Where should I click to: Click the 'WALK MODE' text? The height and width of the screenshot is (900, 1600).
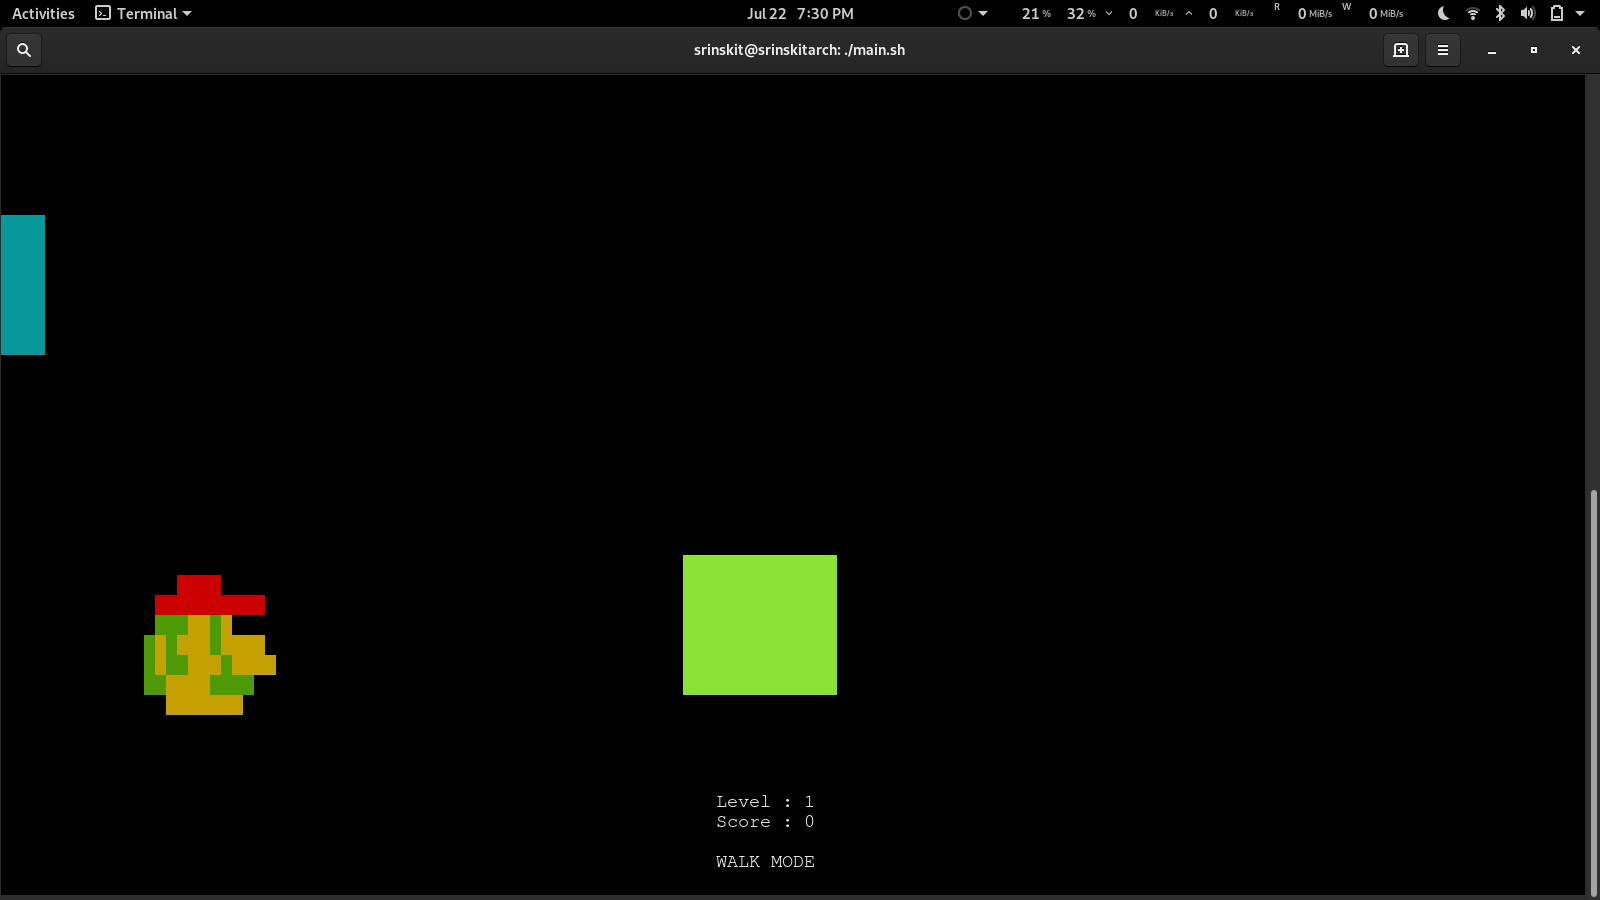point(765,862)
